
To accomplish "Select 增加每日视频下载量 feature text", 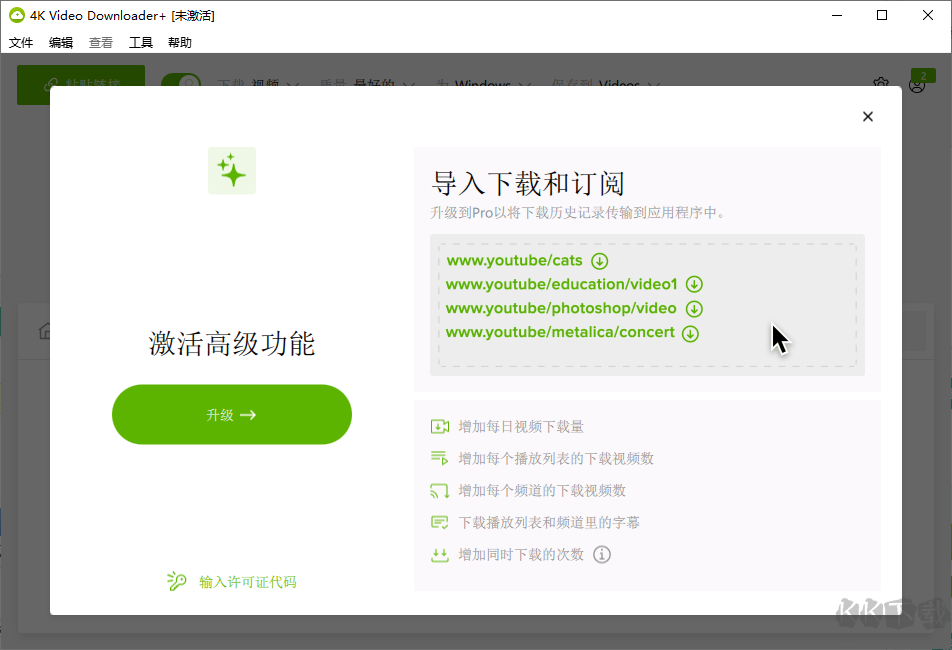I will 521,427.
